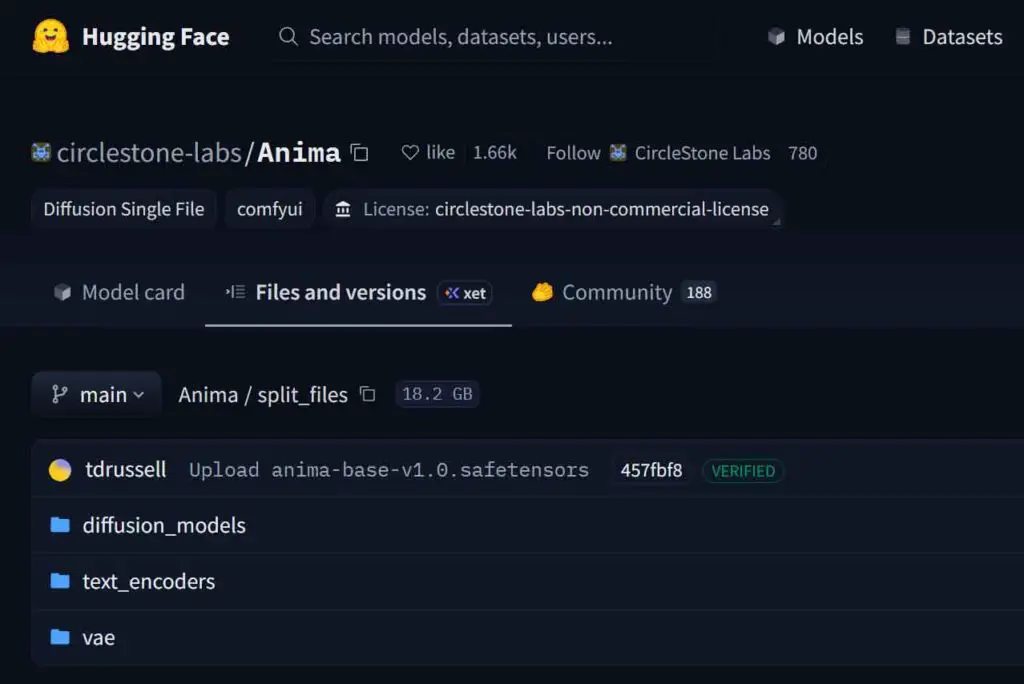Switch to the Model card tab

(119, 293)
